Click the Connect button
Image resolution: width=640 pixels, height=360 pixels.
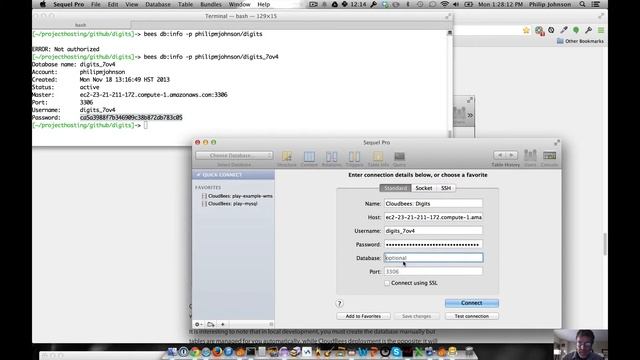472,303
